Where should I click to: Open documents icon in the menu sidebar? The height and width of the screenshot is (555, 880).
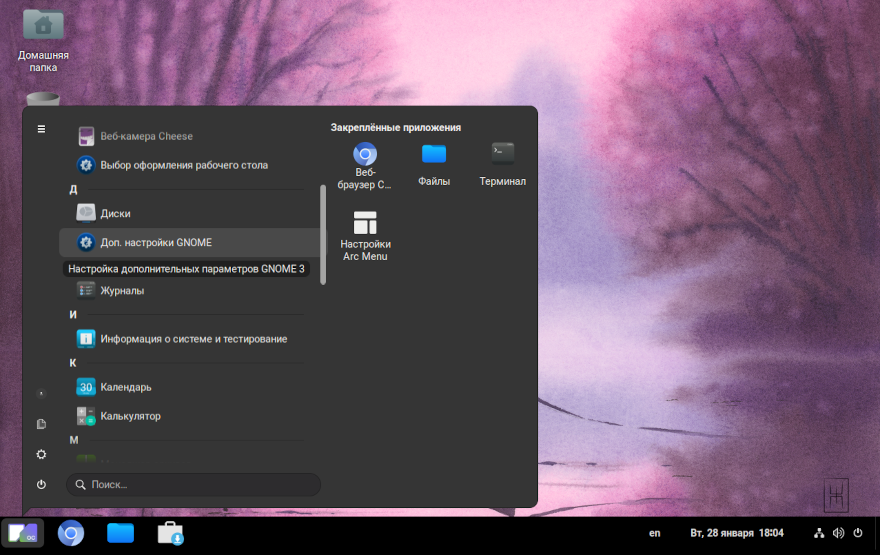click(41, 424)
